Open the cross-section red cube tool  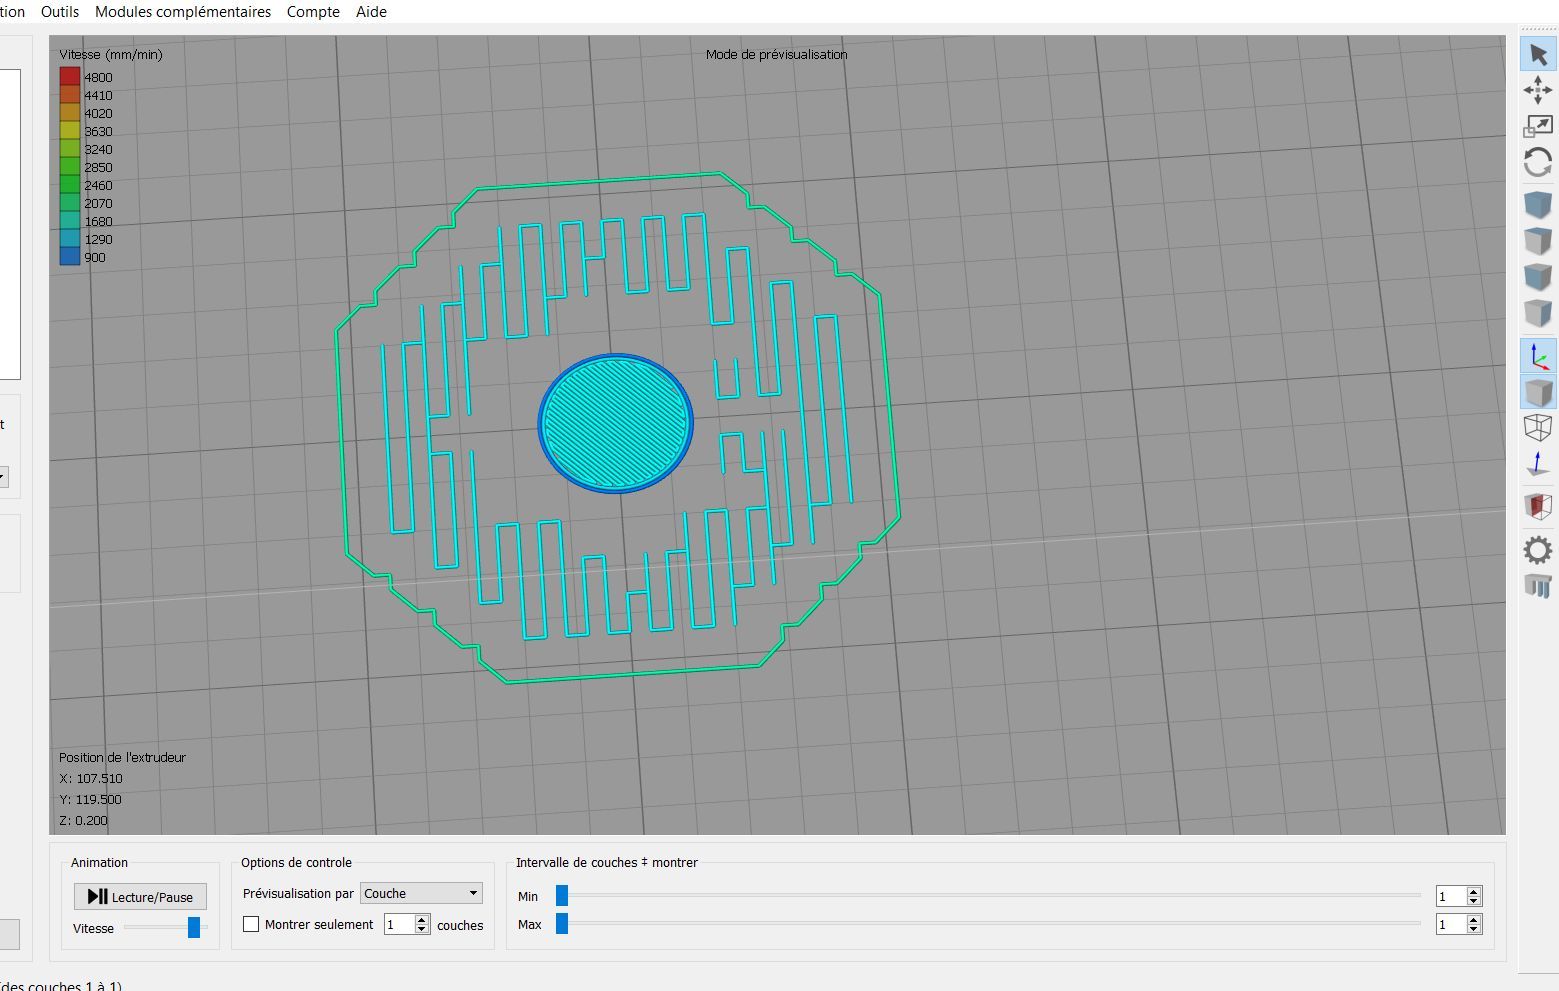pos(1538,506)
